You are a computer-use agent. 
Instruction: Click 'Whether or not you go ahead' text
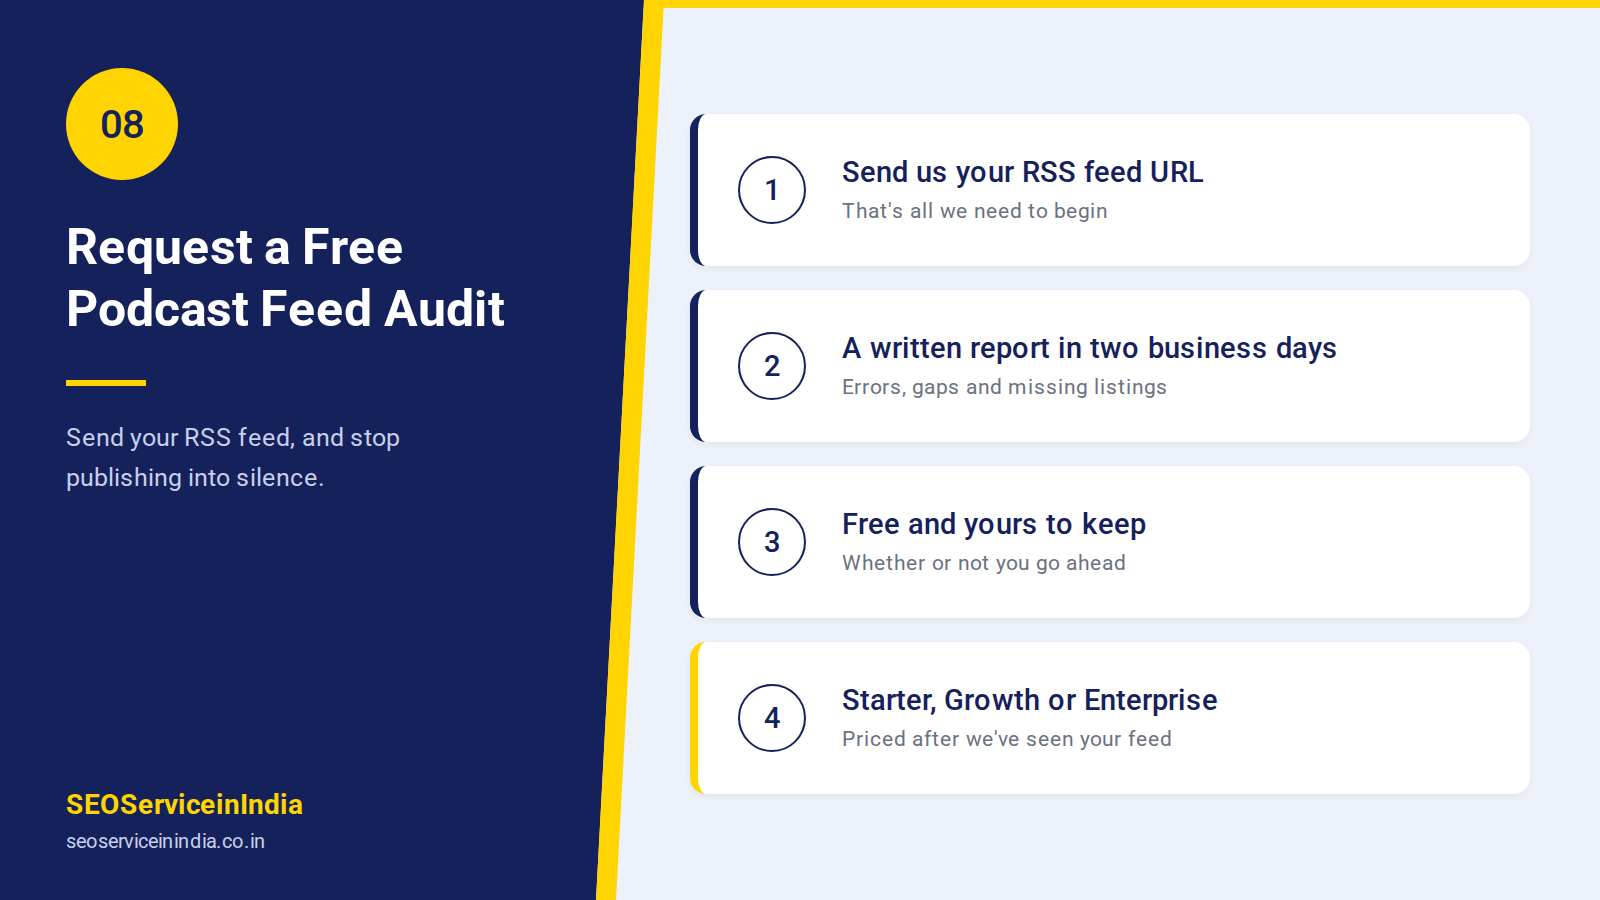(x=984, y=563)
